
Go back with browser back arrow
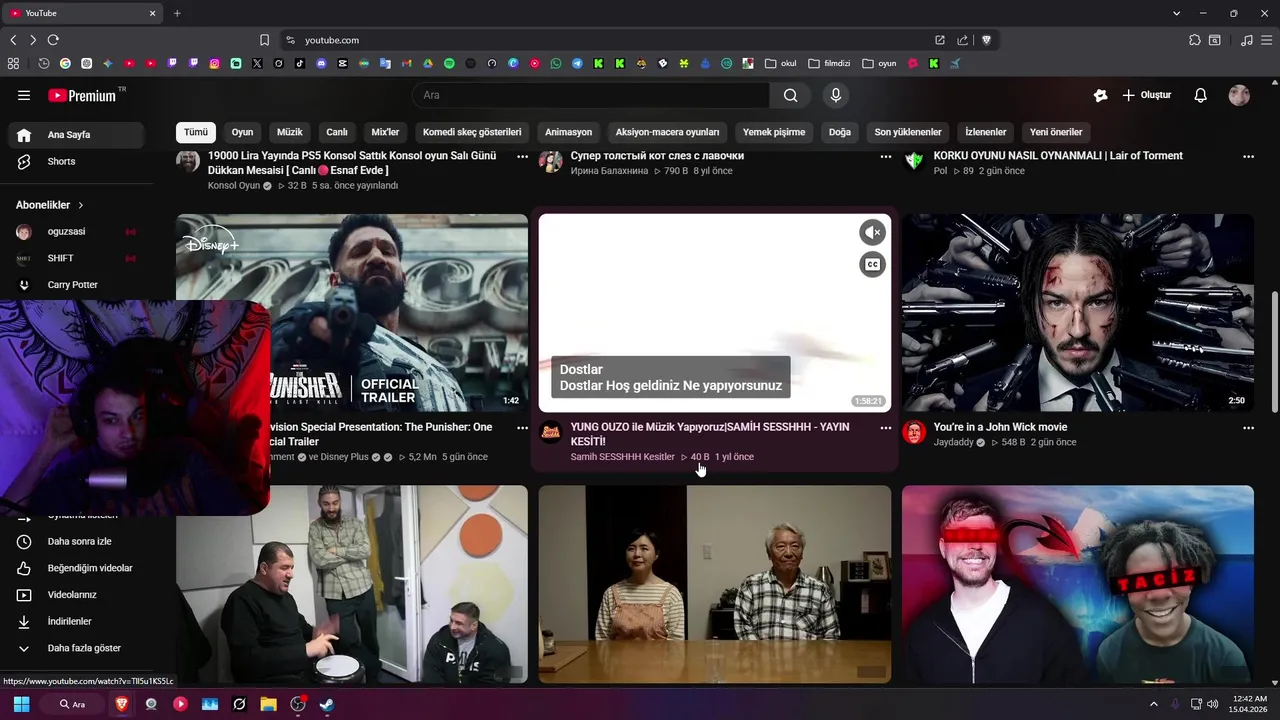tap(13, 40)
